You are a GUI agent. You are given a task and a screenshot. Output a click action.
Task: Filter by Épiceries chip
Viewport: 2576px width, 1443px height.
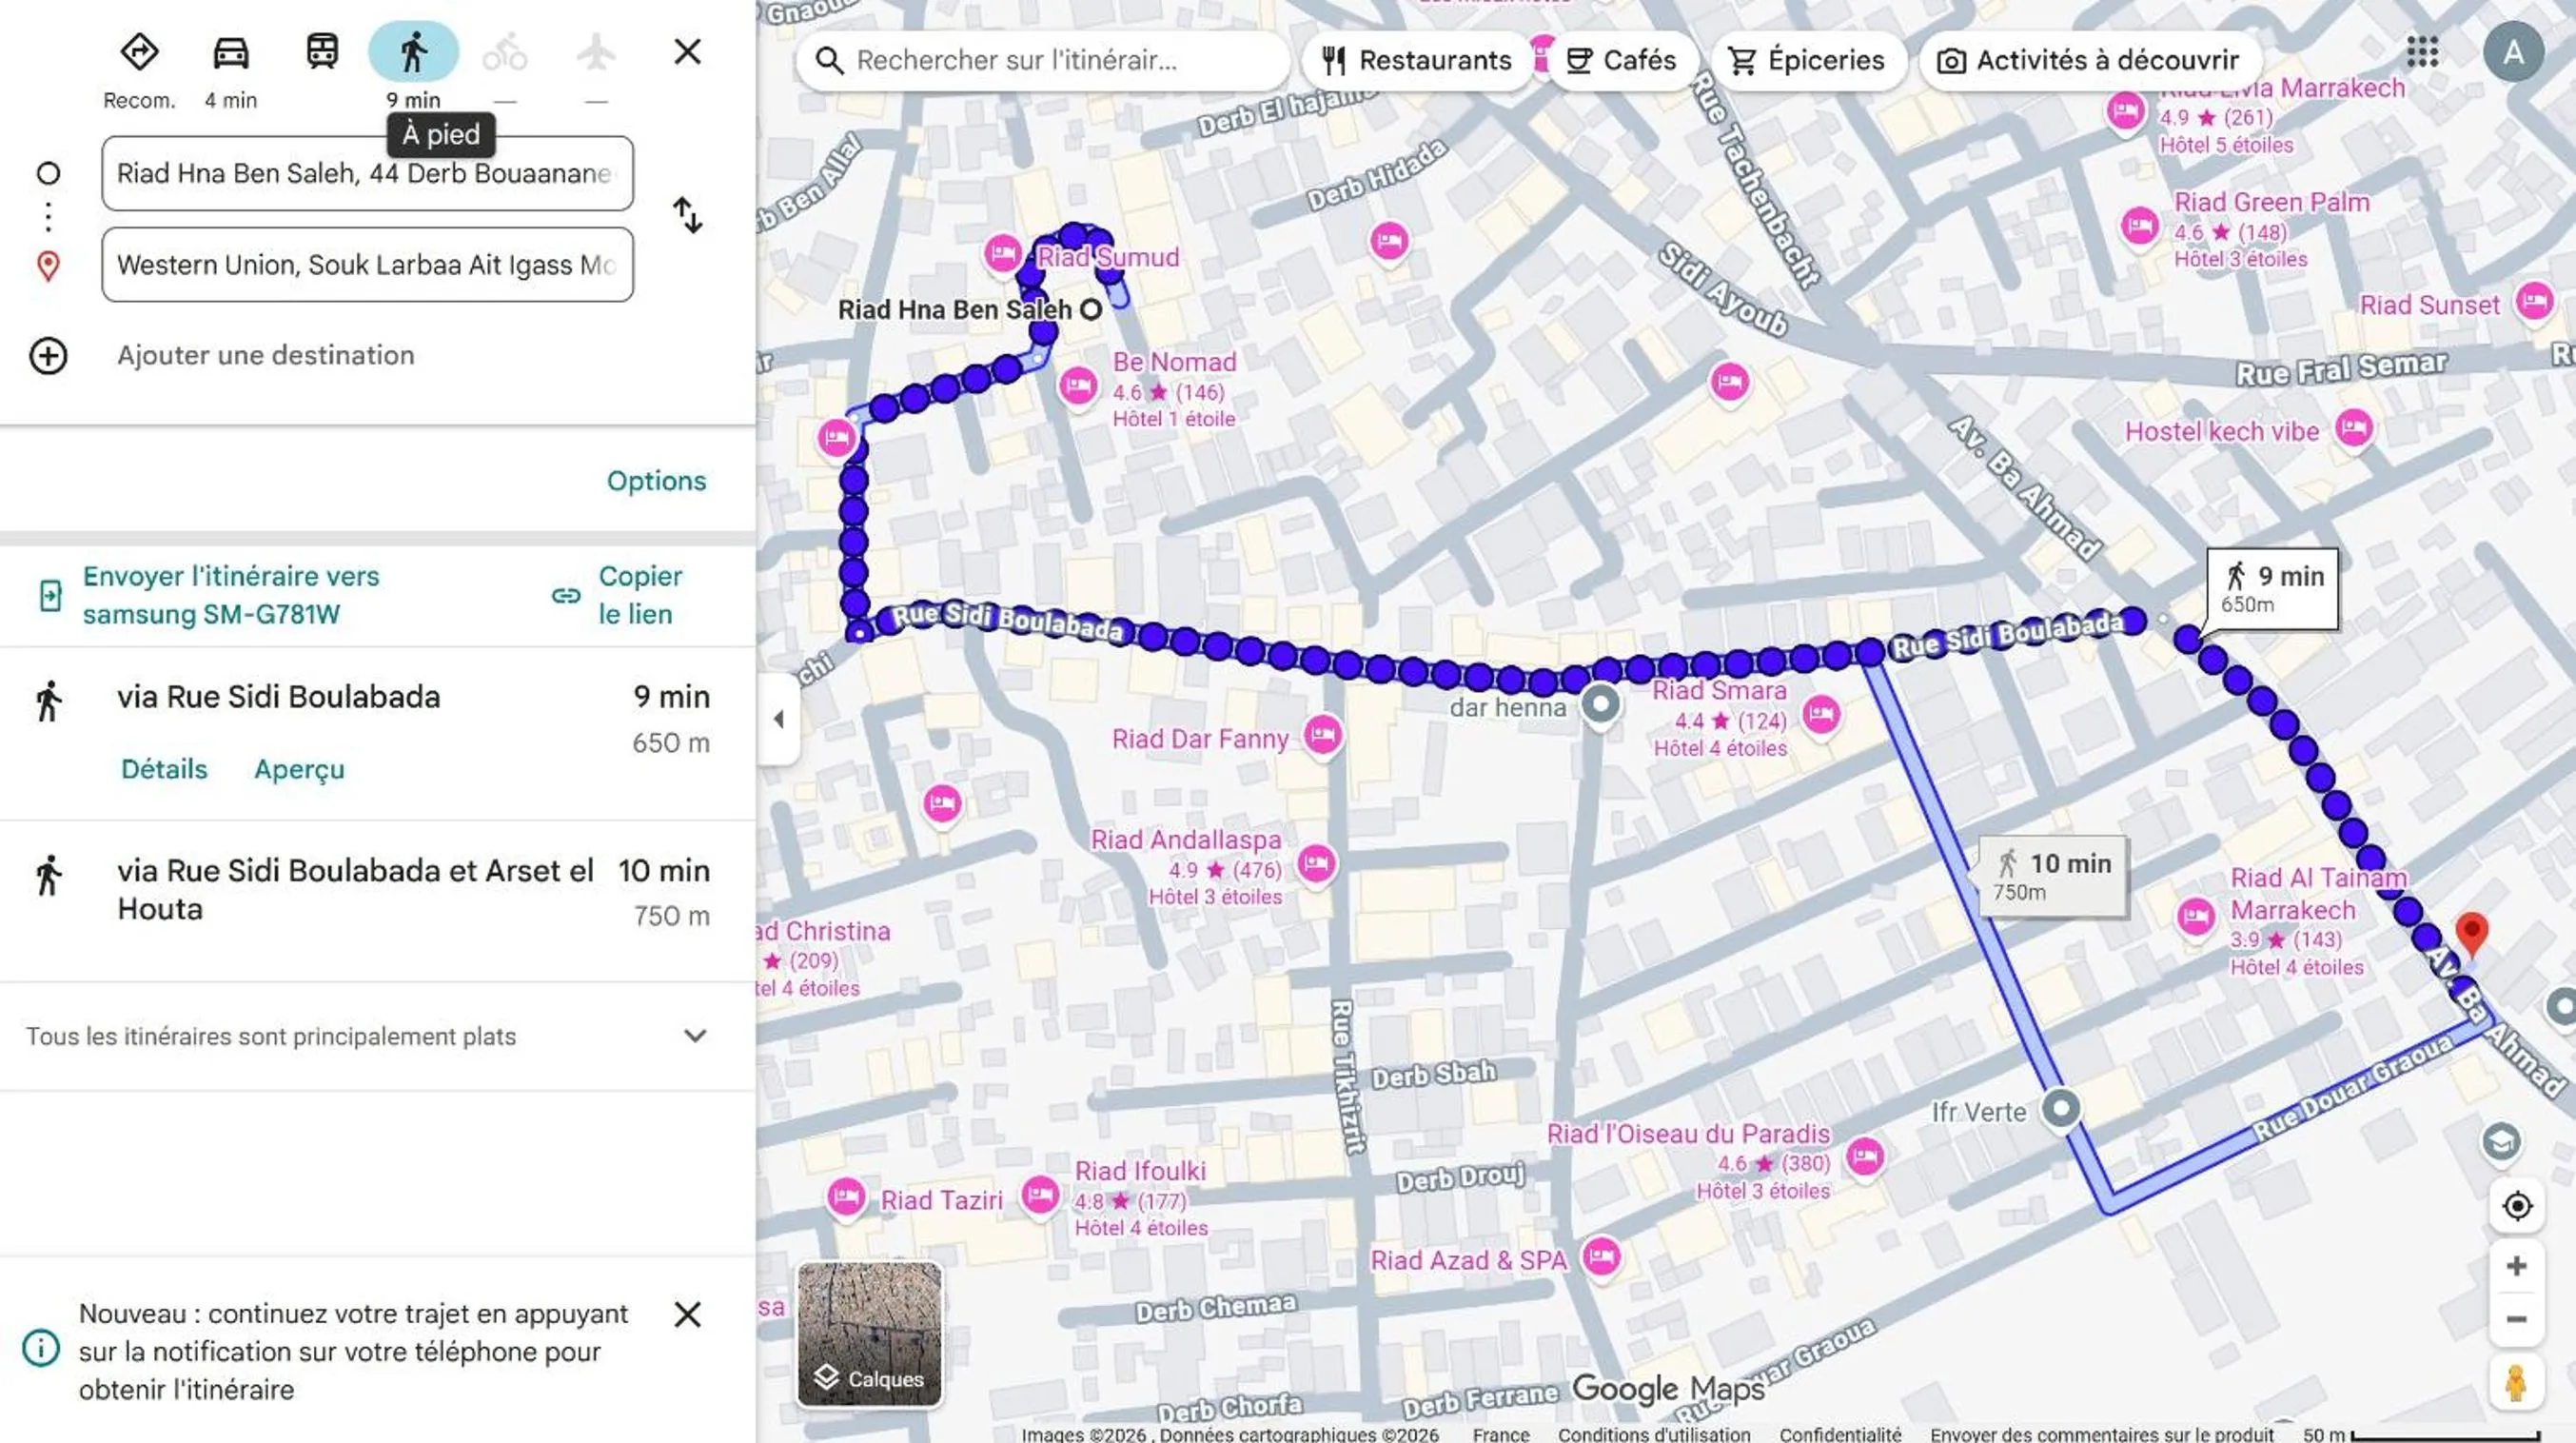point(1807,60)
